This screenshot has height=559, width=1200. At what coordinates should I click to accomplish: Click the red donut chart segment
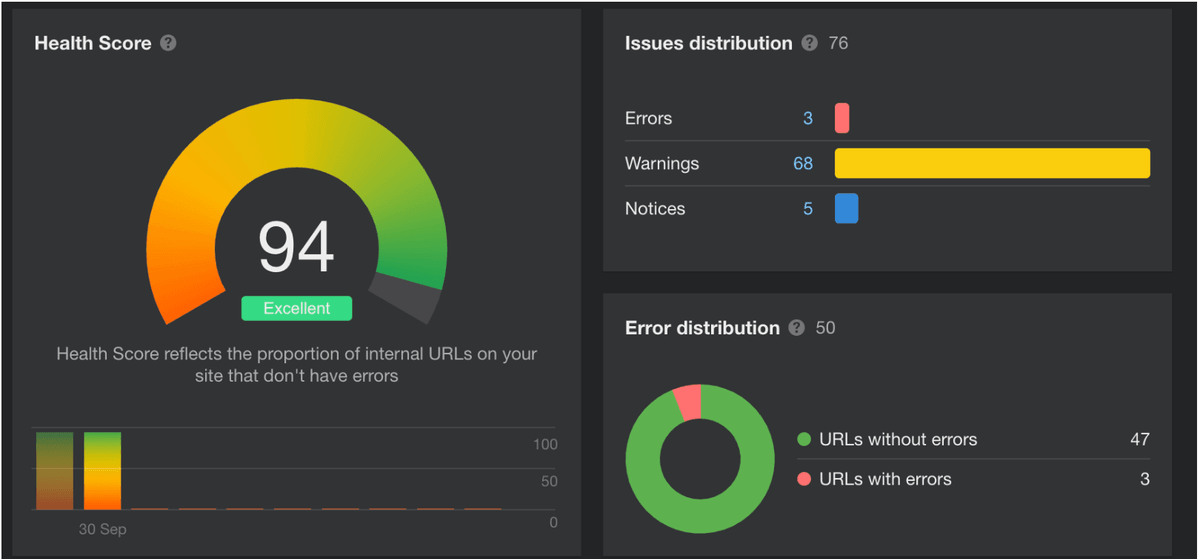tap(688, 402)
